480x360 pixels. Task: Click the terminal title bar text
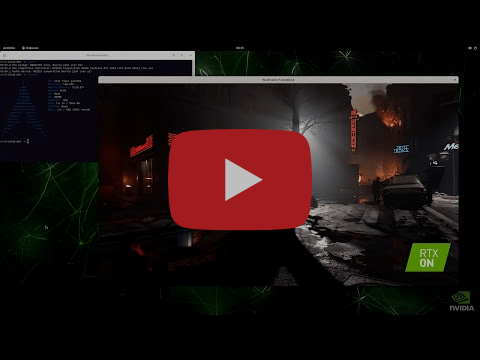pyautogui.click(x=97, y=55)
